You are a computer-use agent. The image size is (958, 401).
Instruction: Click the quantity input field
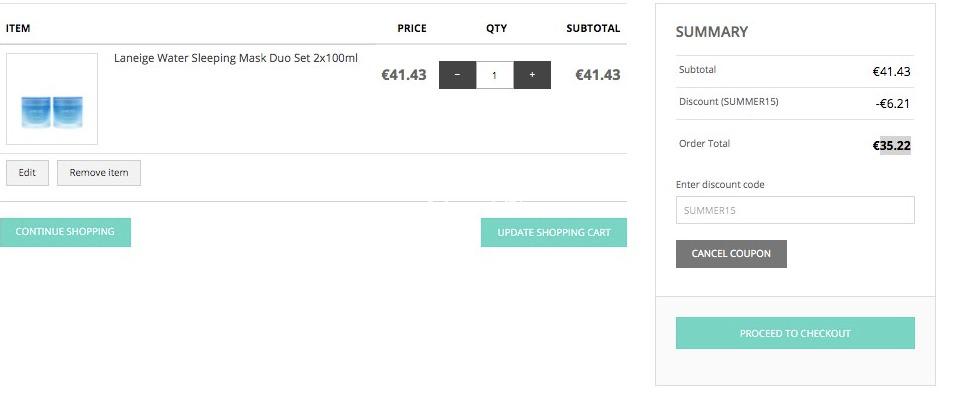pyautogui.click(x=495, y=75)
